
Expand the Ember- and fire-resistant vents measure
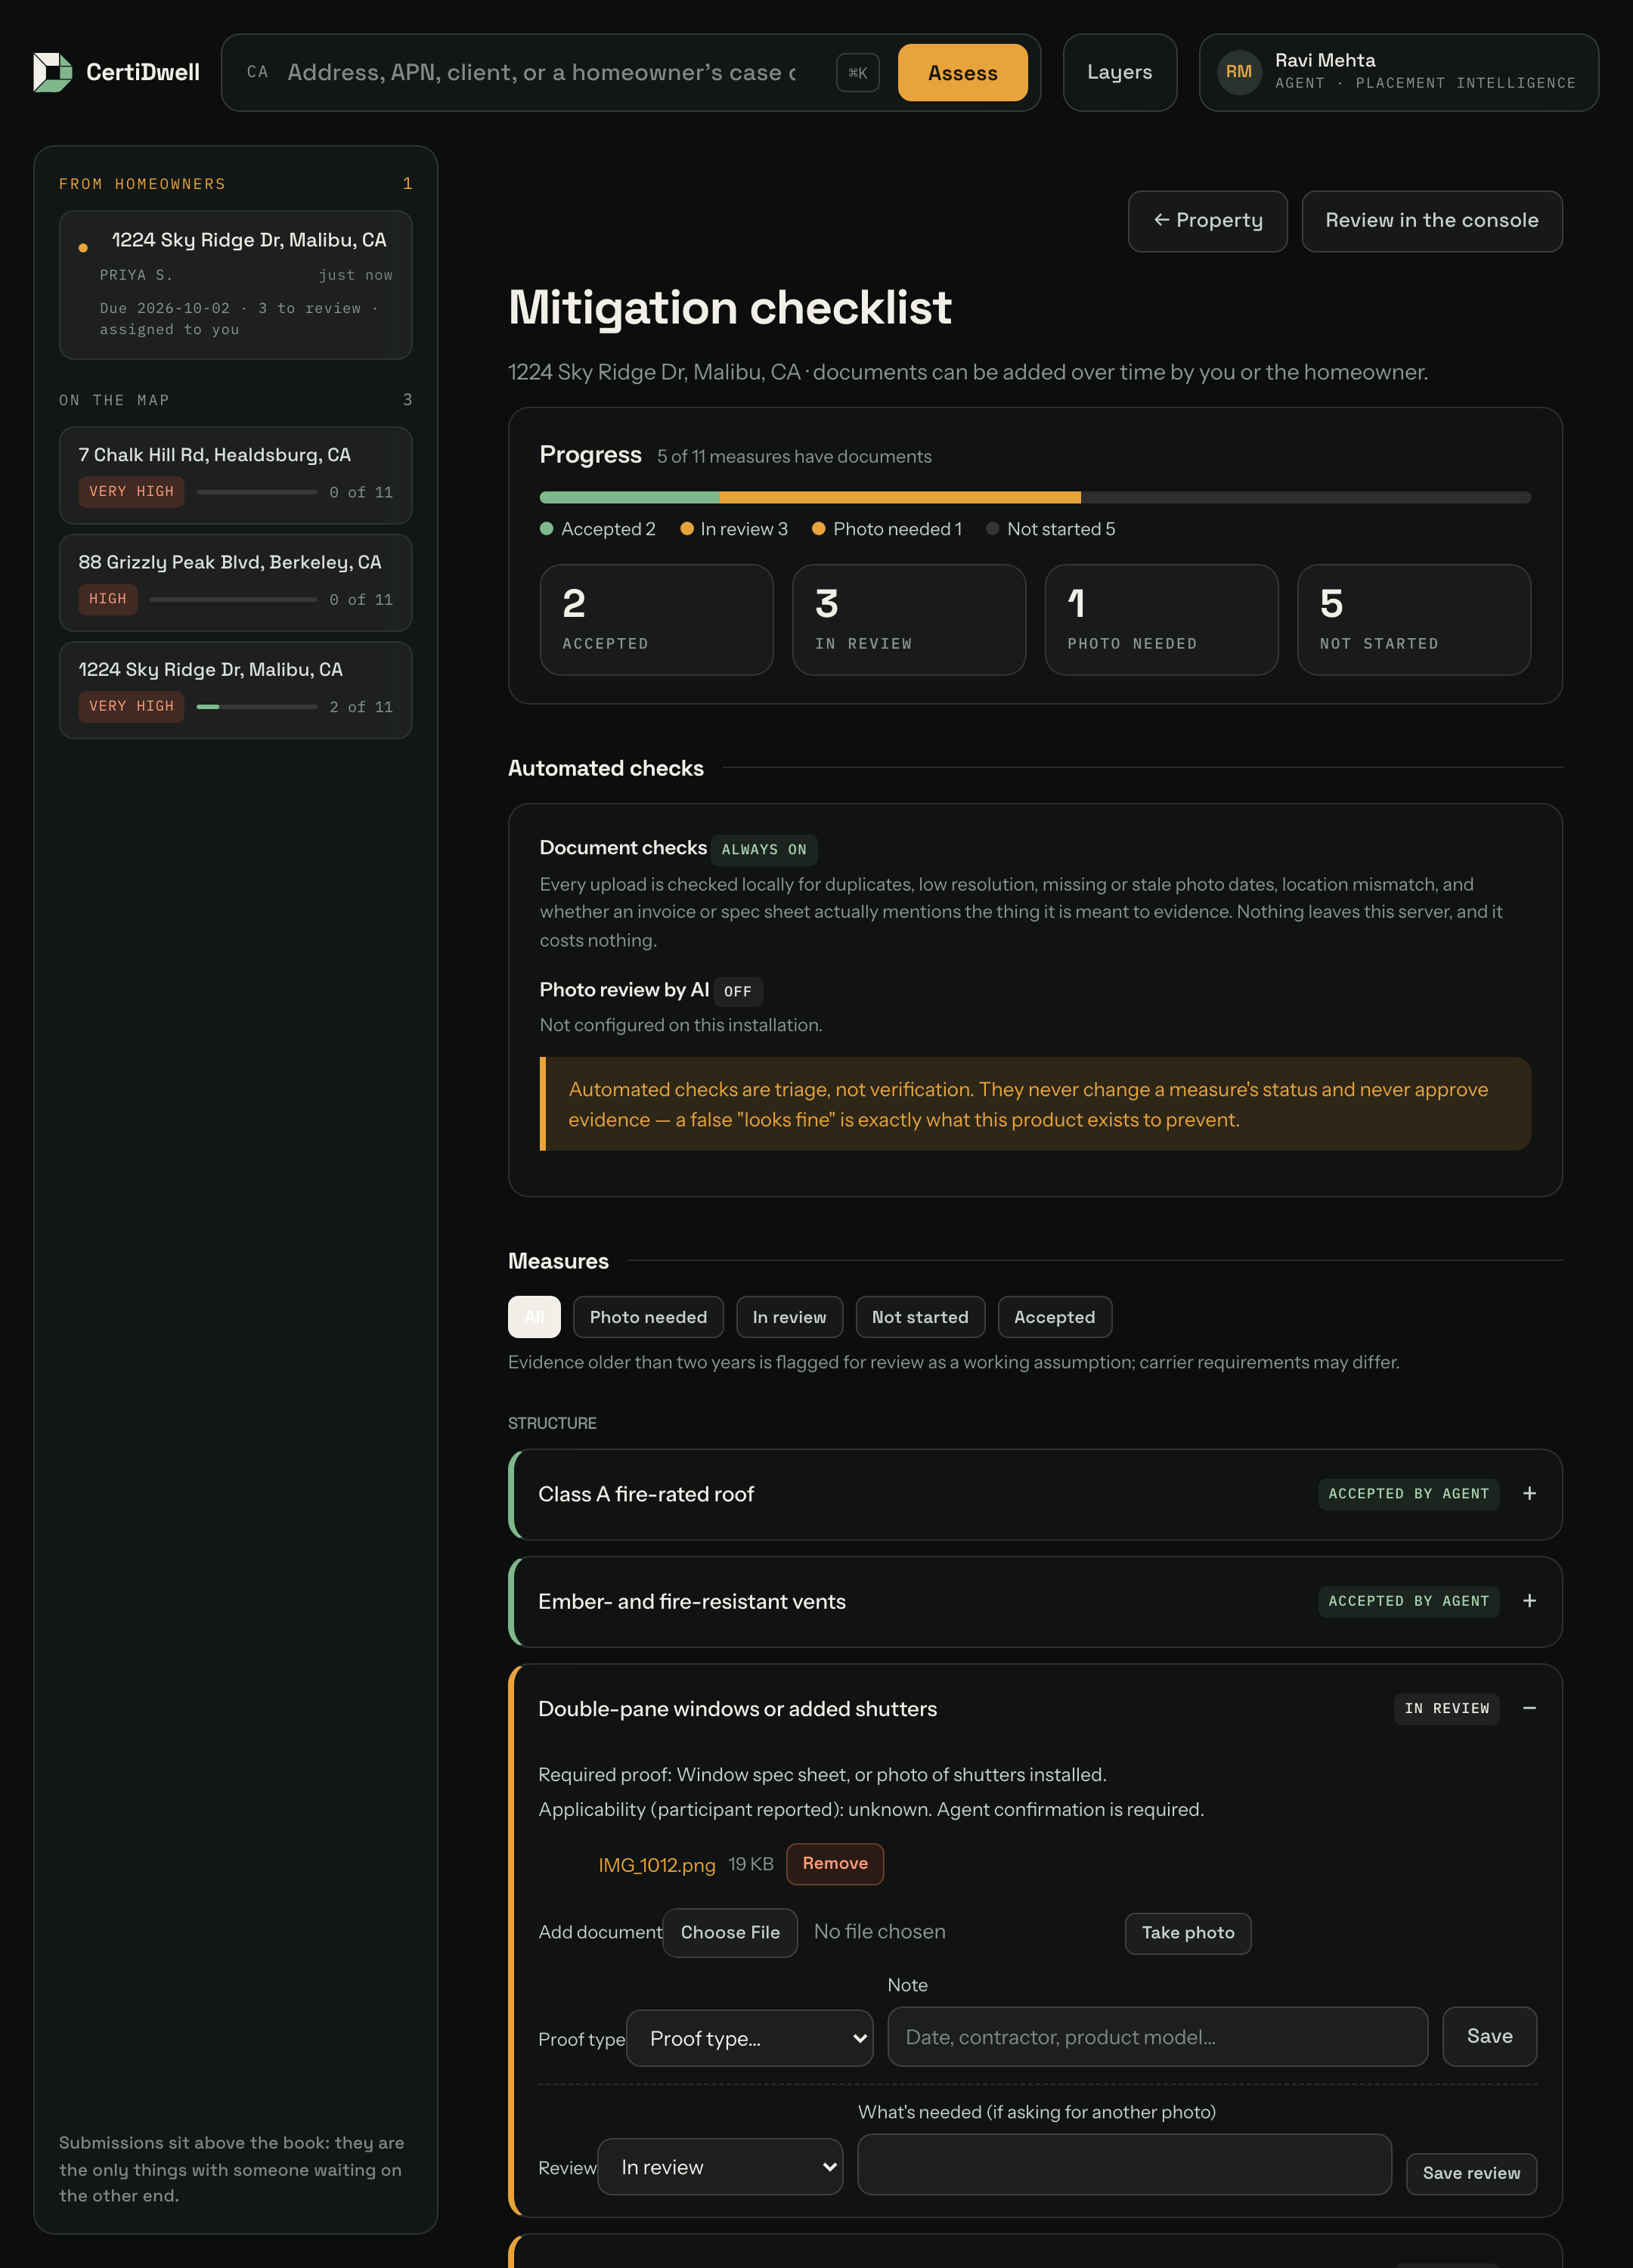(x=1529, y=1601)
